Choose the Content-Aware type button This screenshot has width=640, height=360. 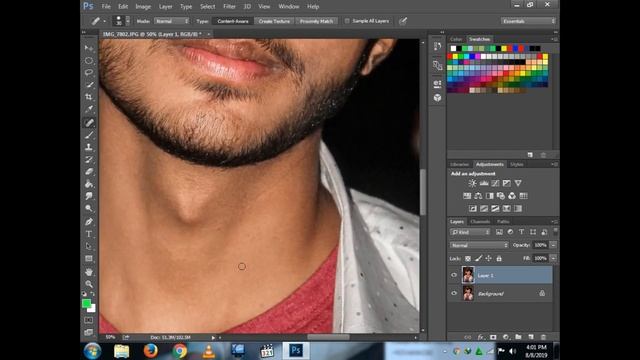(x=233, y=21)
